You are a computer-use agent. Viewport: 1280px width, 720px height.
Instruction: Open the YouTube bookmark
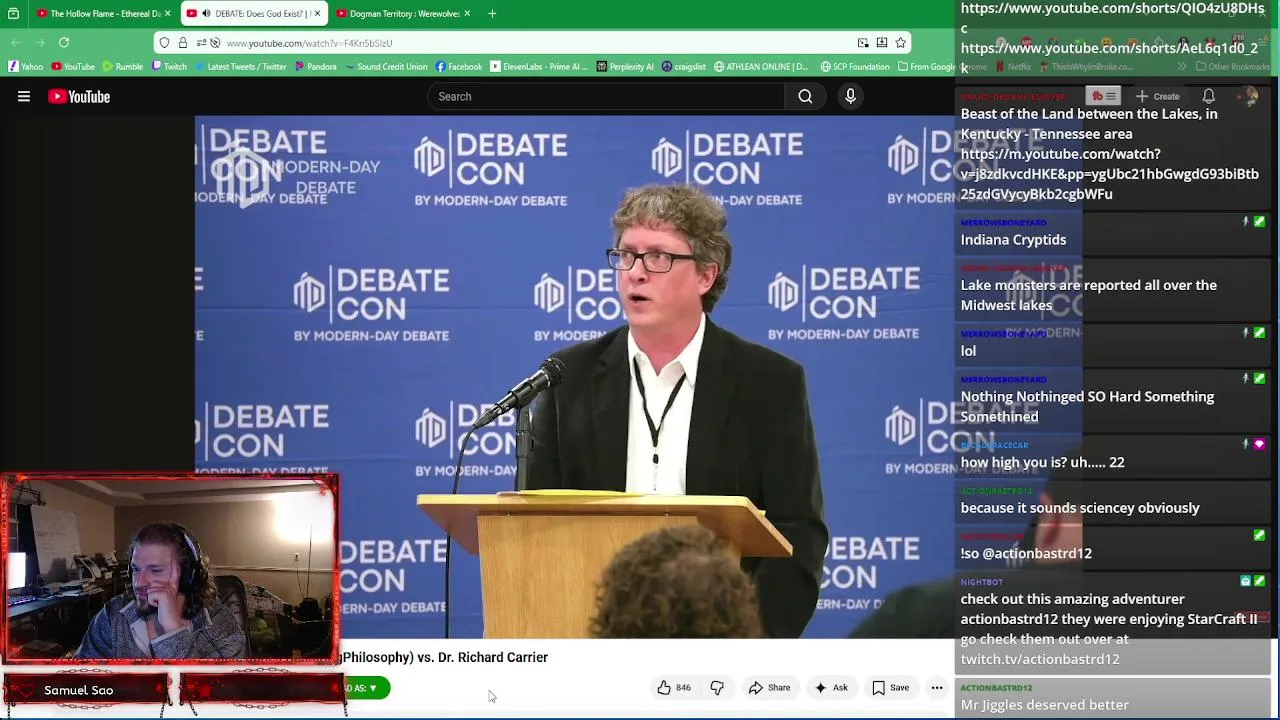tap(73, 67)
